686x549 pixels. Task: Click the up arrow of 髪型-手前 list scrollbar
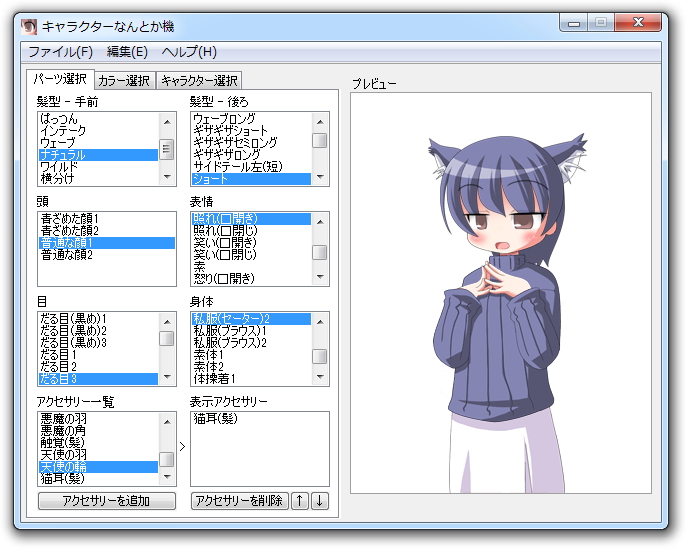167,122
